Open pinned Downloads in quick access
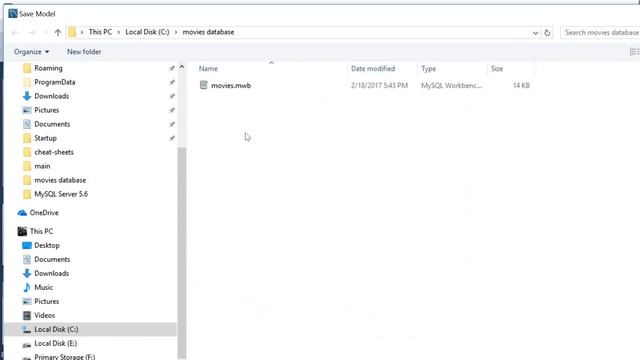 (51, 96)
